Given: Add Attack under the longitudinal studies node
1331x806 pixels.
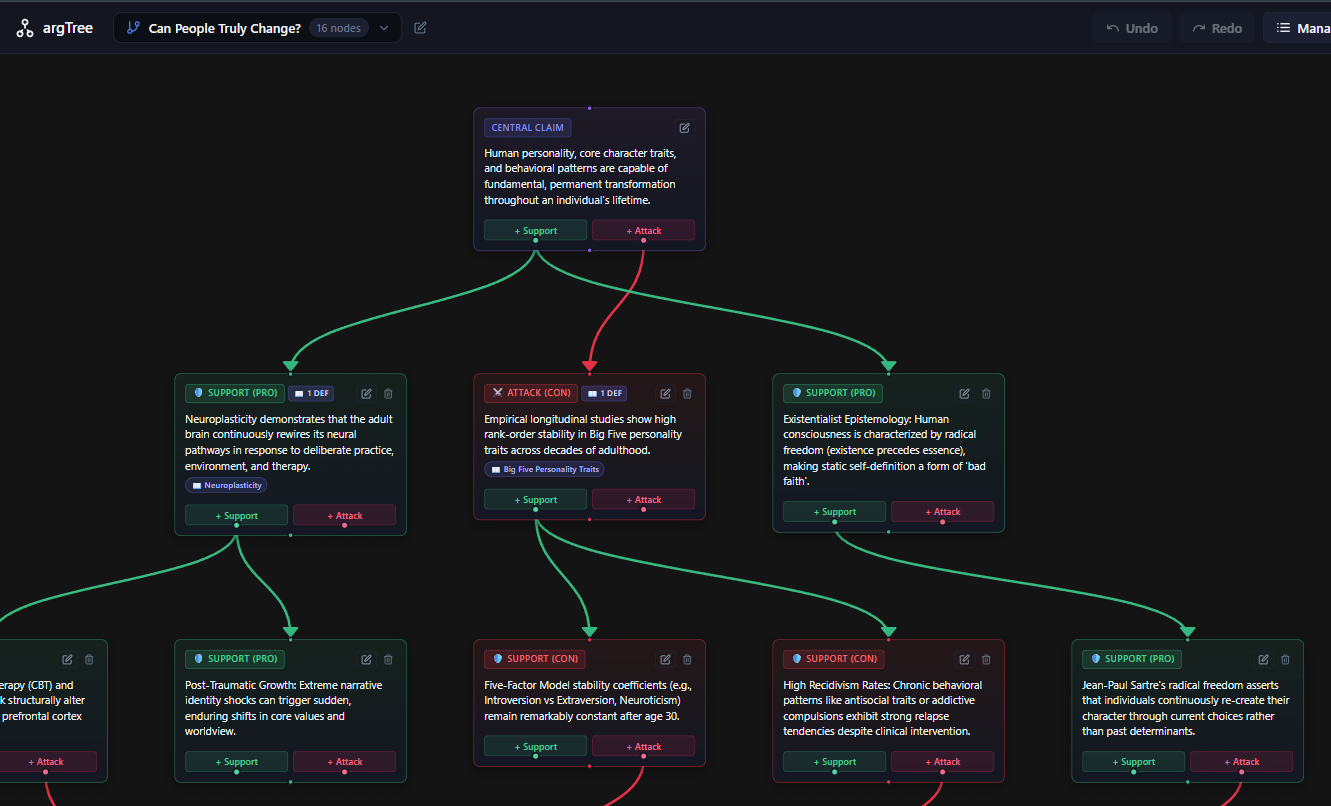Looking at the screenshot, I should click(643, 499).
